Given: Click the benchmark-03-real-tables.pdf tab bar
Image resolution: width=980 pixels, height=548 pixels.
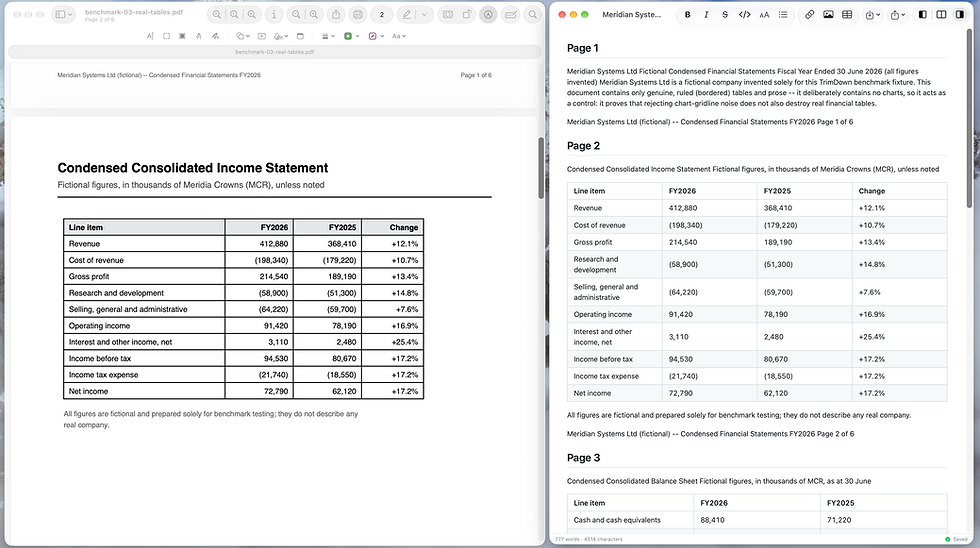Looking at the screenshot, I should [x=274, y=52].
